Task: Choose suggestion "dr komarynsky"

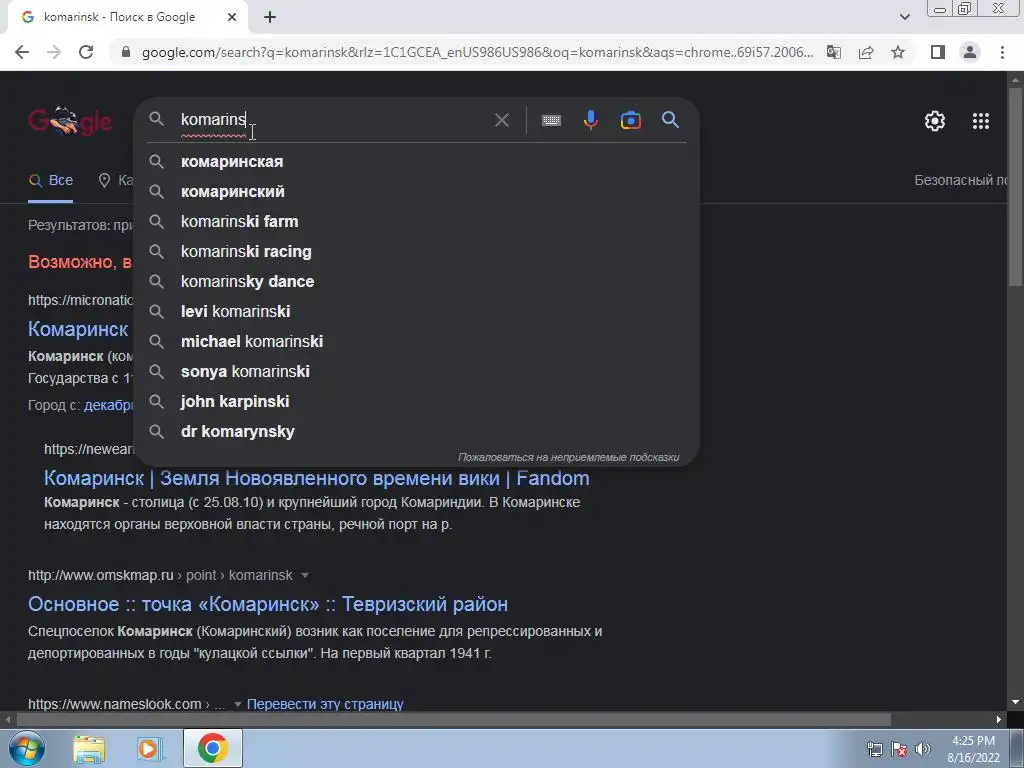Action: coord(417,432)
